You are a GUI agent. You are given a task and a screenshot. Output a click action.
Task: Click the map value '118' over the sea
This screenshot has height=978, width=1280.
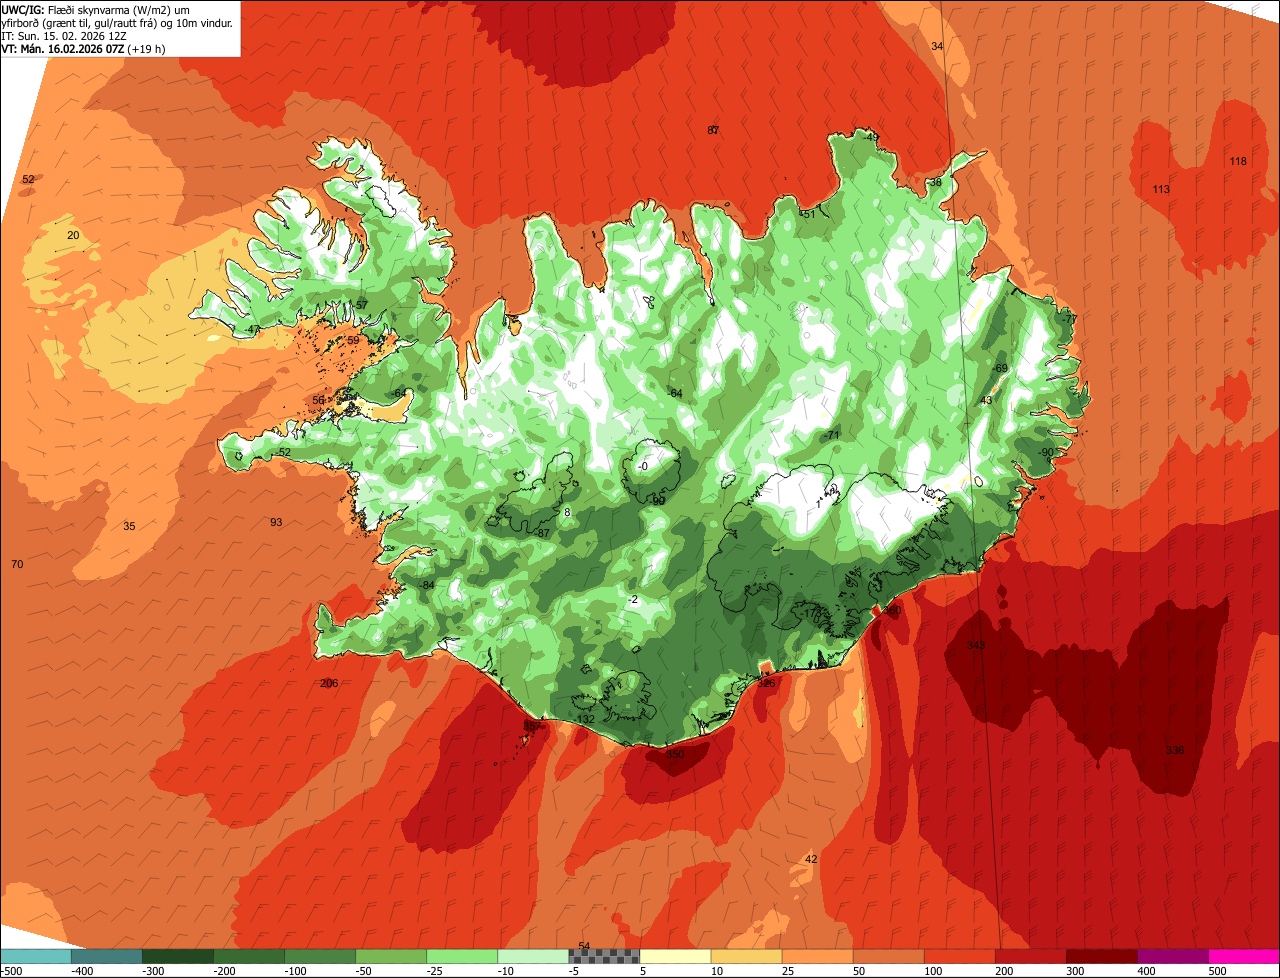coord(1238,161)
